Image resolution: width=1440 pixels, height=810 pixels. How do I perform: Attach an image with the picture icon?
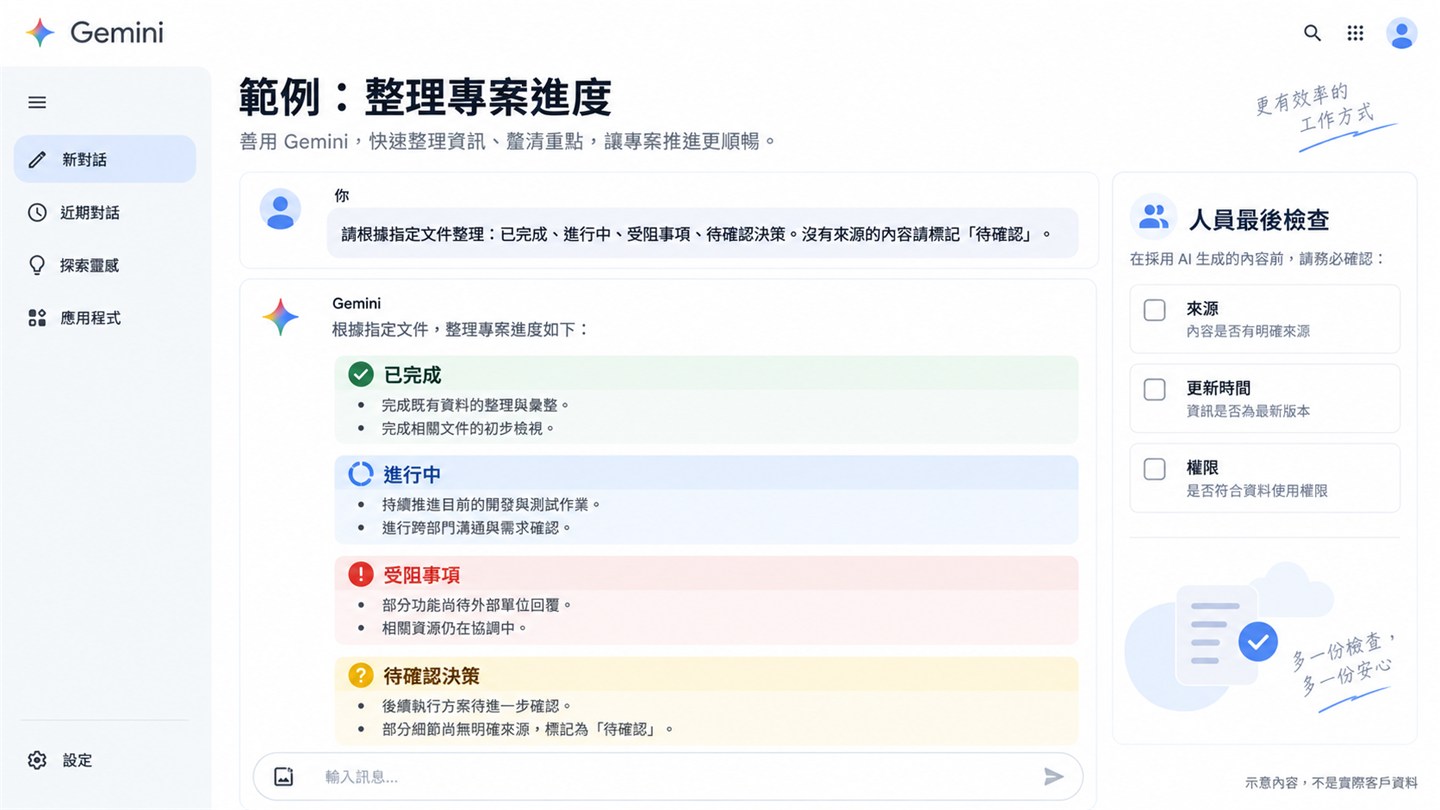click(x=284, y=776)
